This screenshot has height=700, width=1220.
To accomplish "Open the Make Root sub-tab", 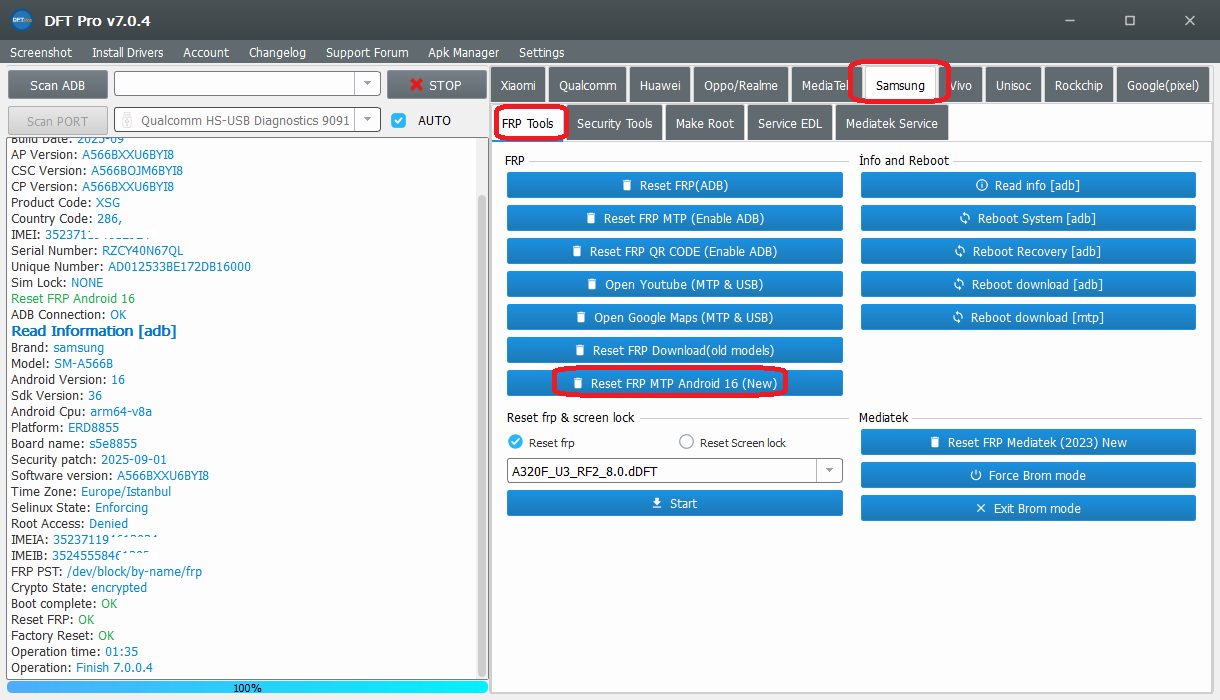I will [x=704, y=123].
